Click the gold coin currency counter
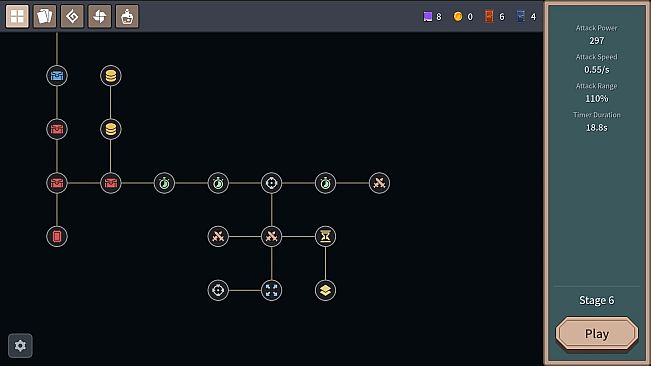Screen dimensions: 651x366 463,17
